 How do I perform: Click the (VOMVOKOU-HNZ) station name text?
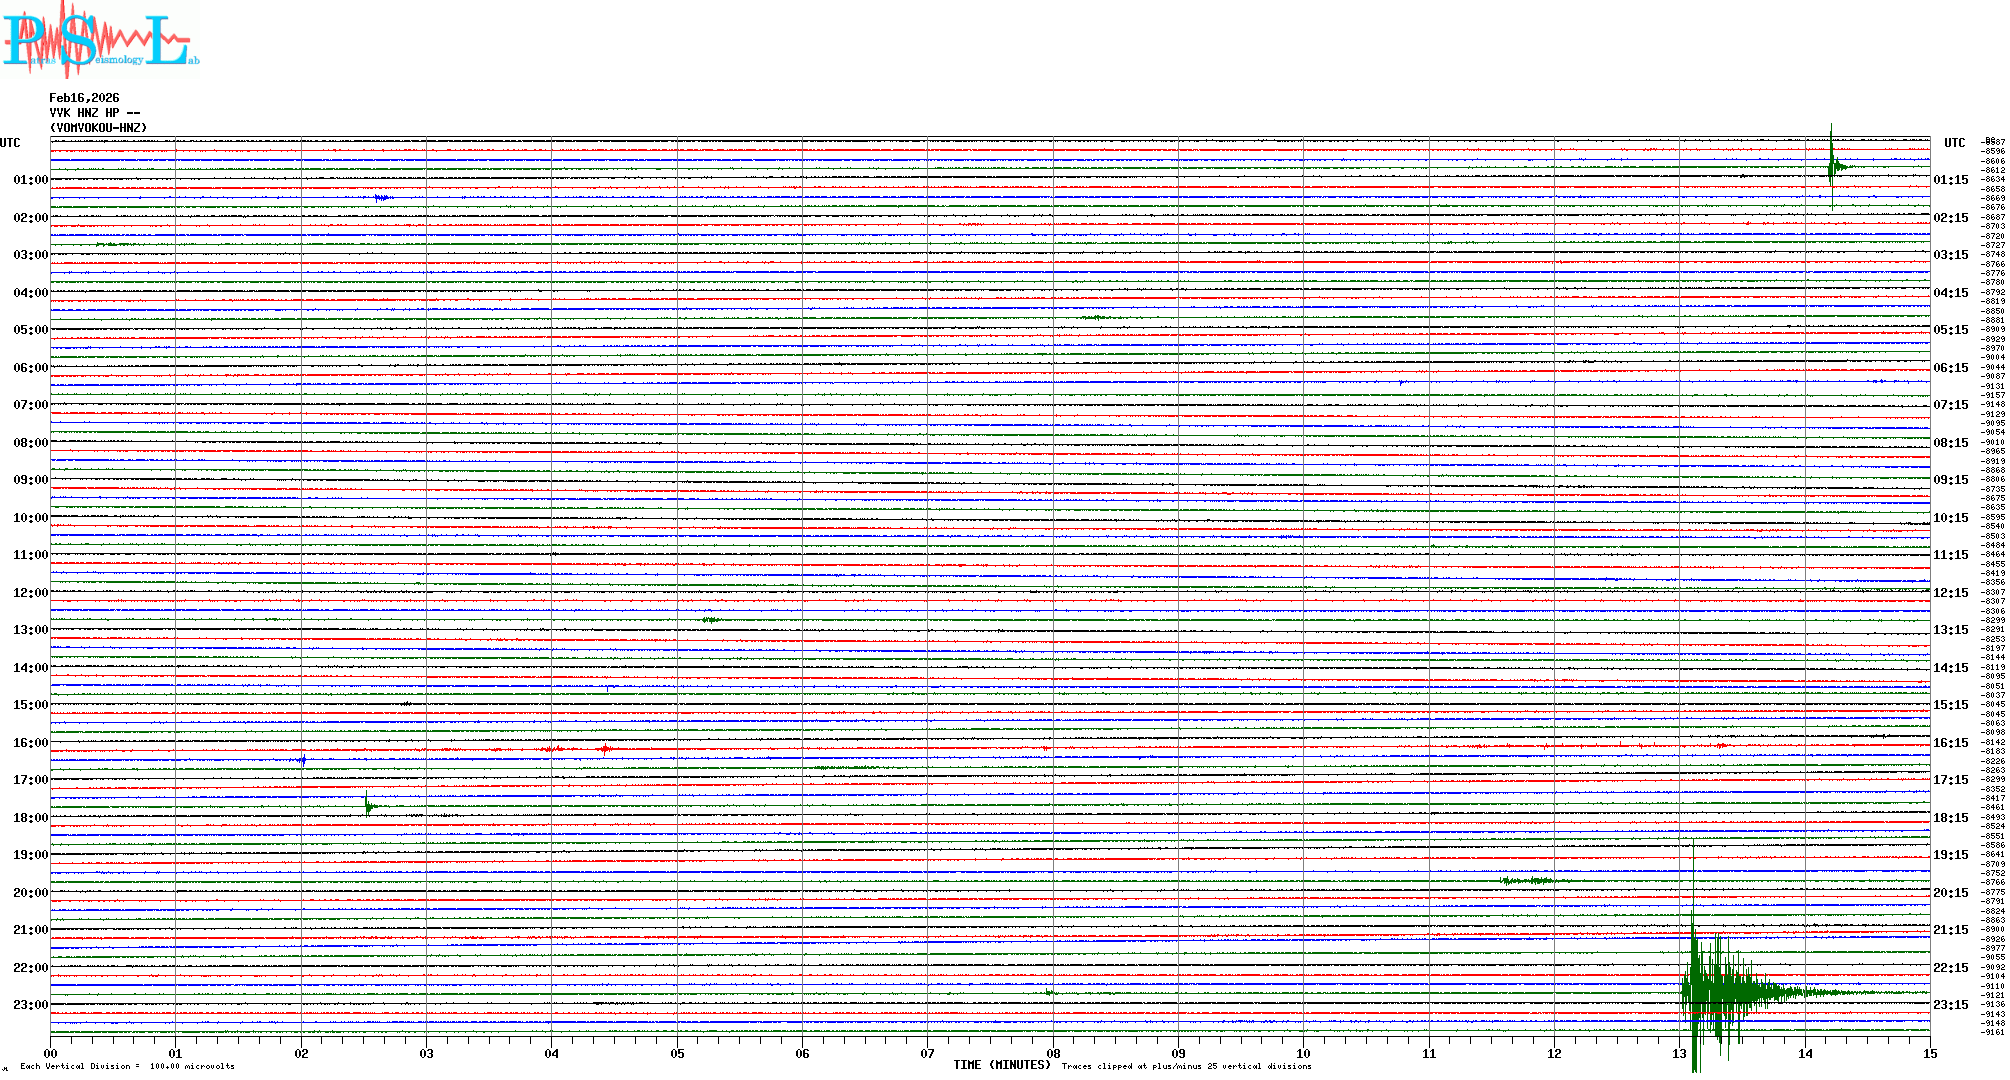(98, 128)
